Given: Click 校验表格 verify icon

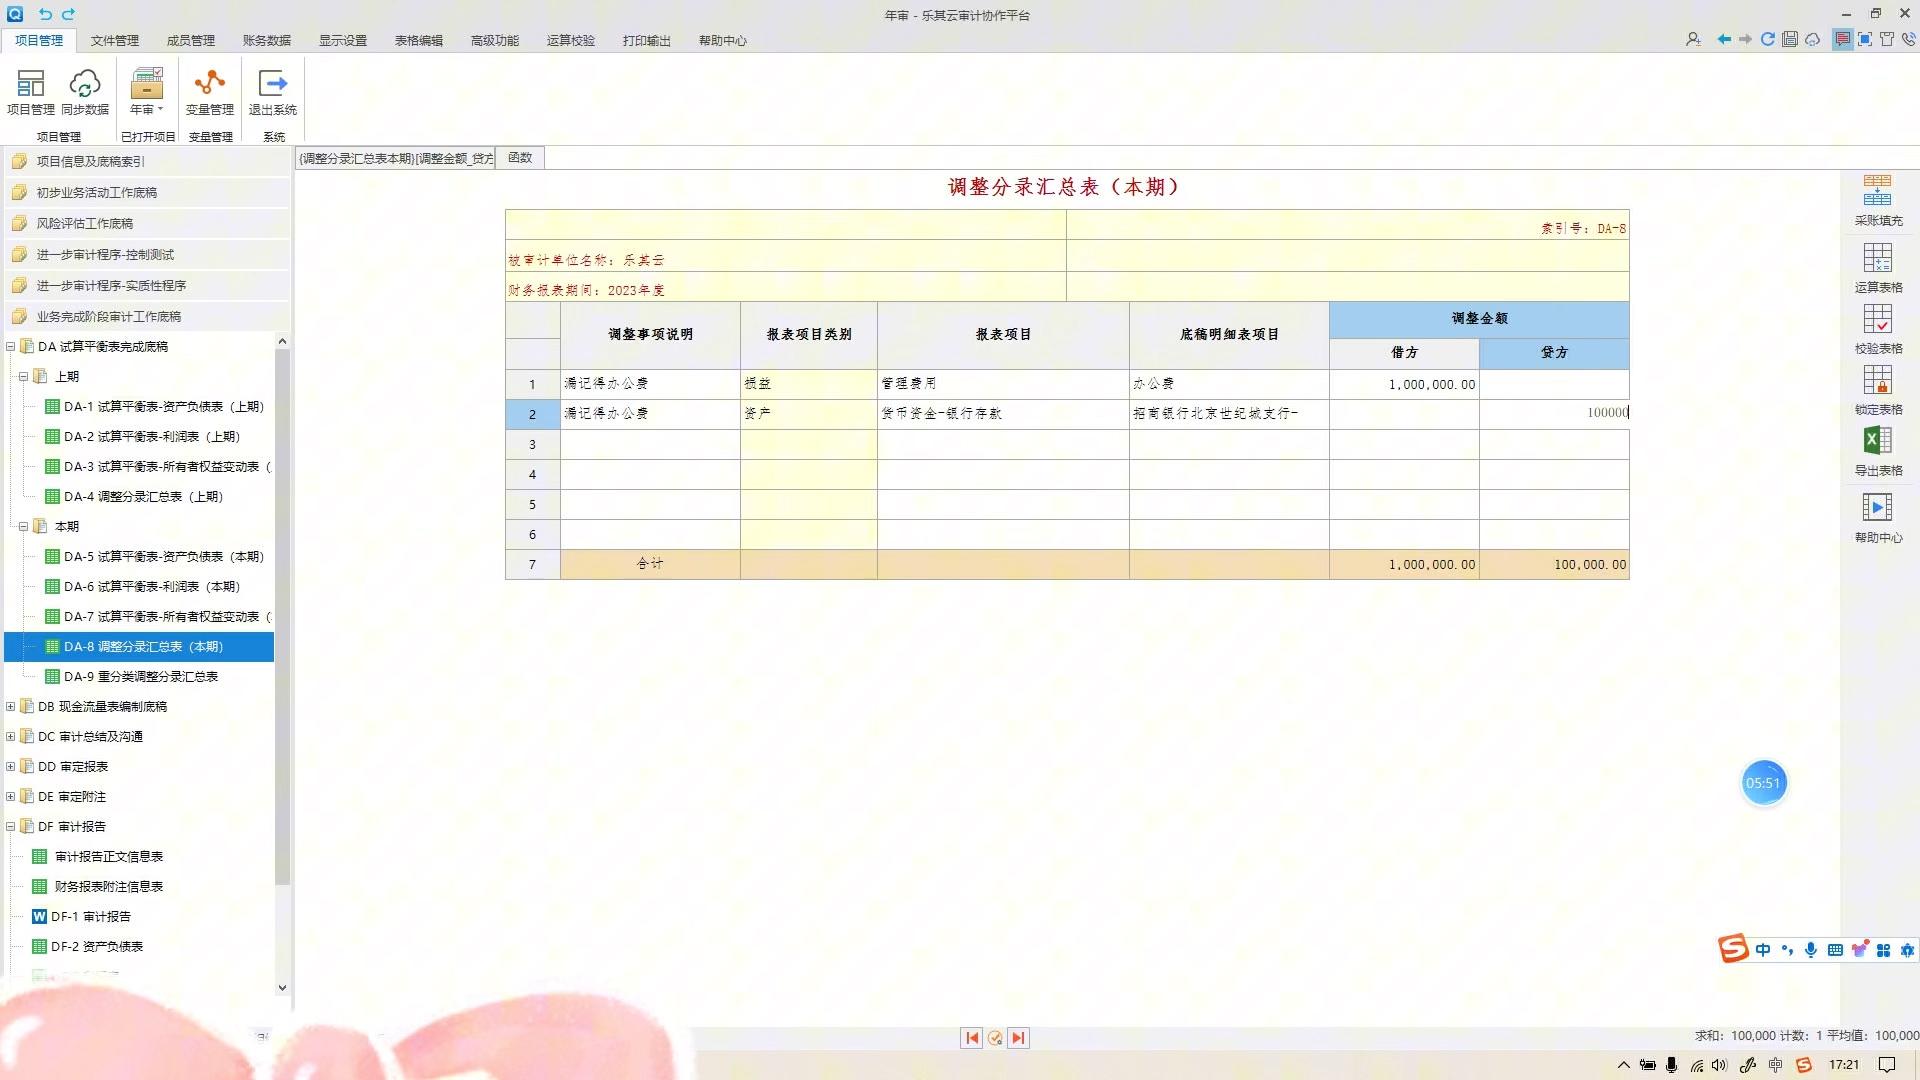Looking at the screenshot, I should pos(1877,320).
